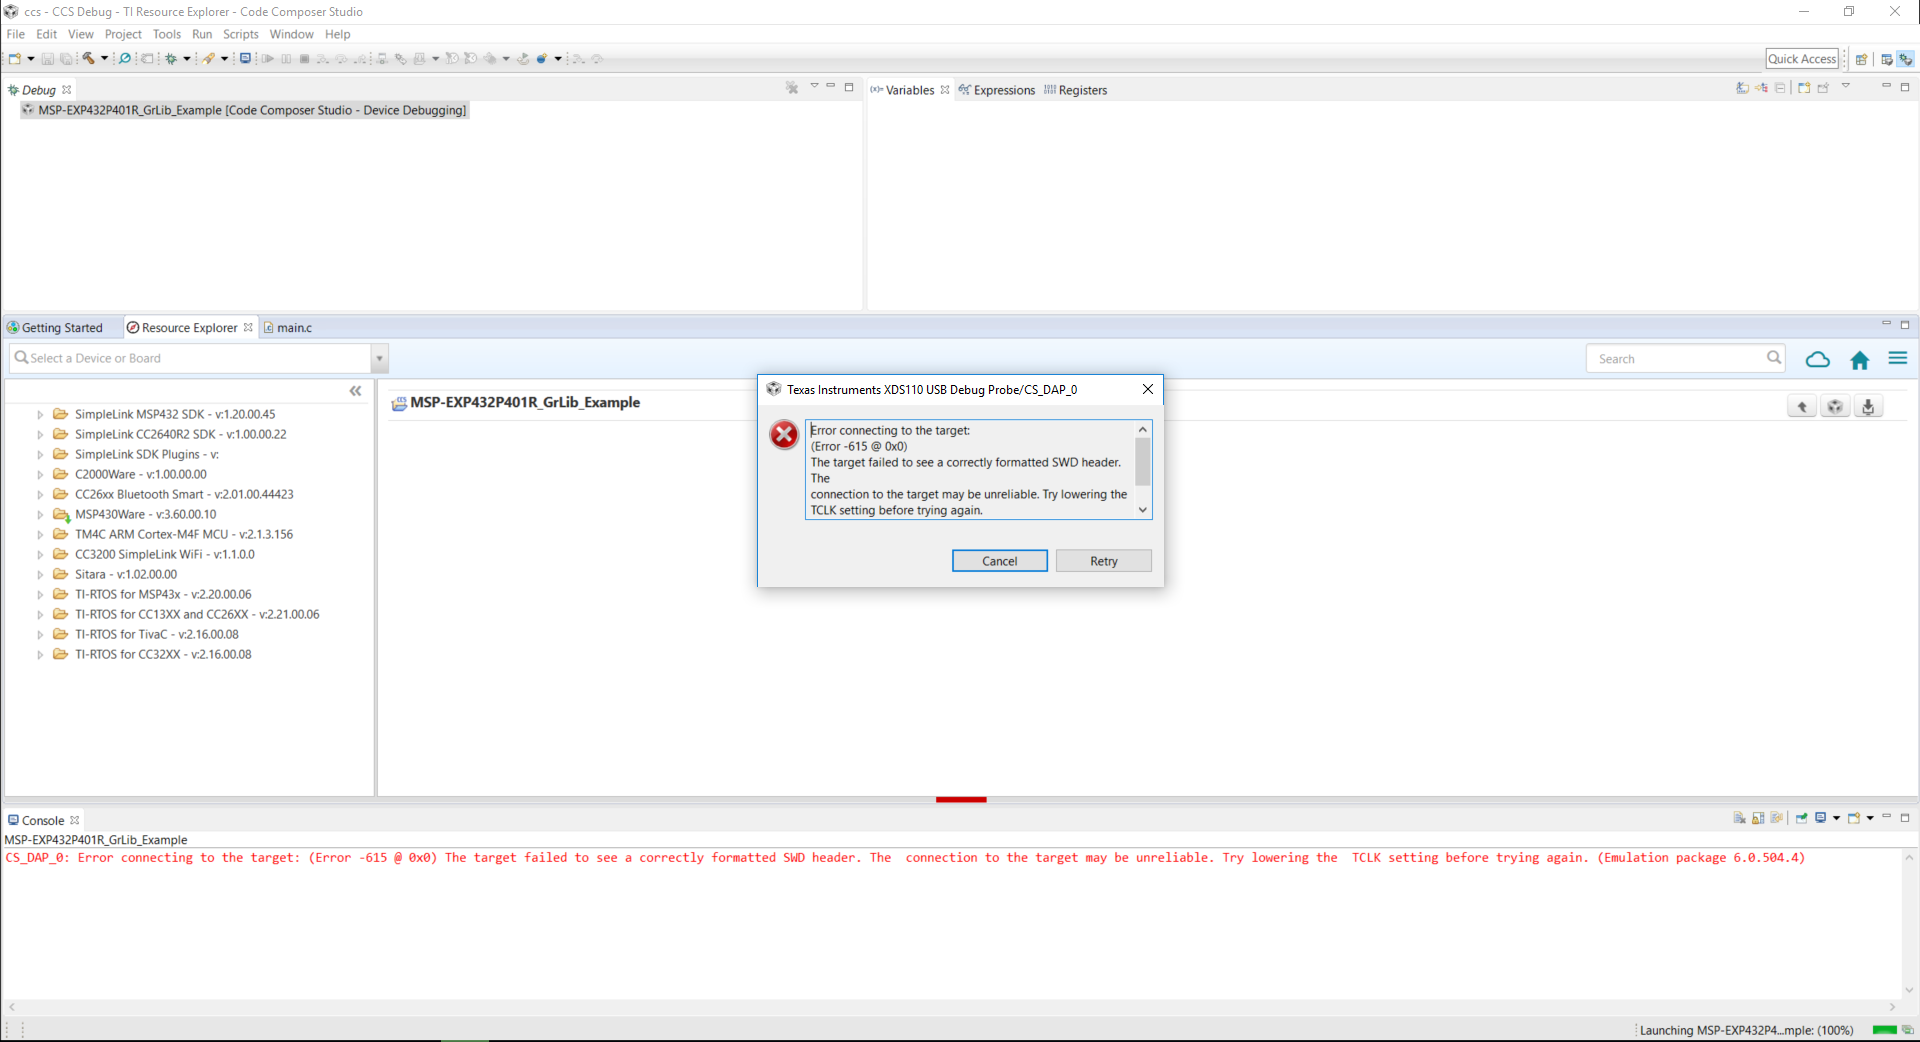Expand the SimpleLink MSP432 SDK tree node
The width and height of the screenshot is (1920, 1042).
tap(40, 414)
